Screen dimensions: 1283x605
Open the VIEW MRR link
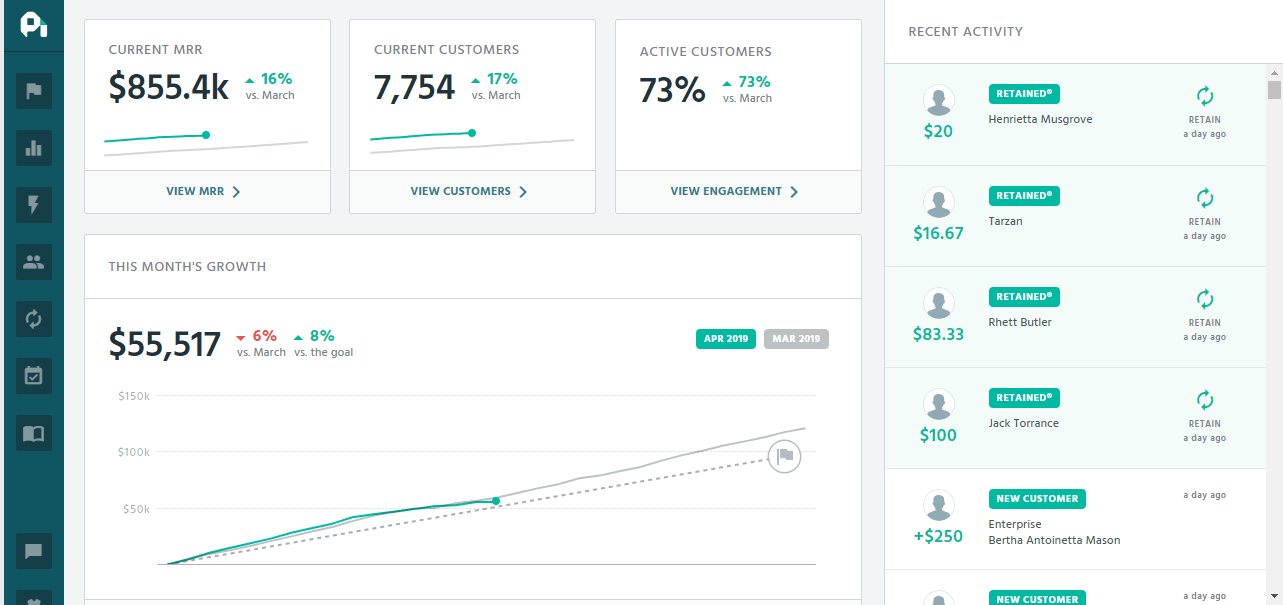[206, 191]
